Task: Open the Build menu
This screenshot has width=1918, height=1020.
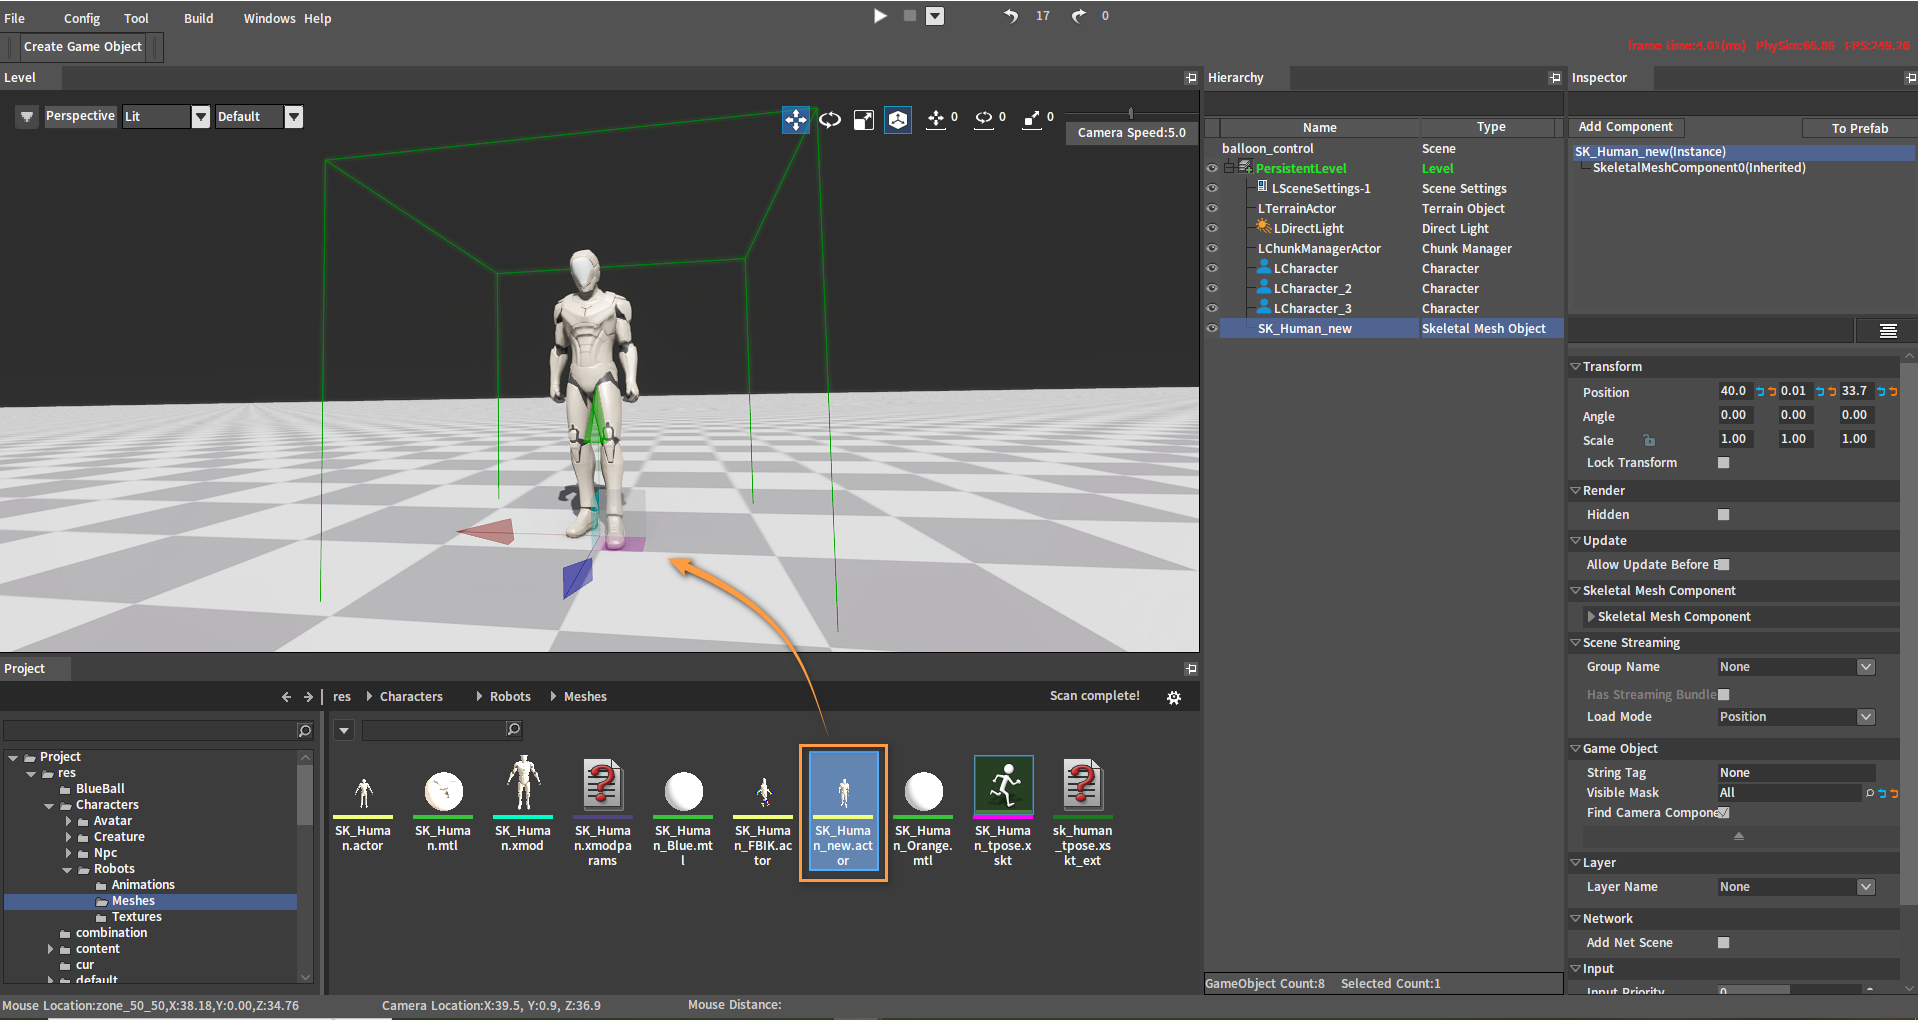Action: (198, 18)
